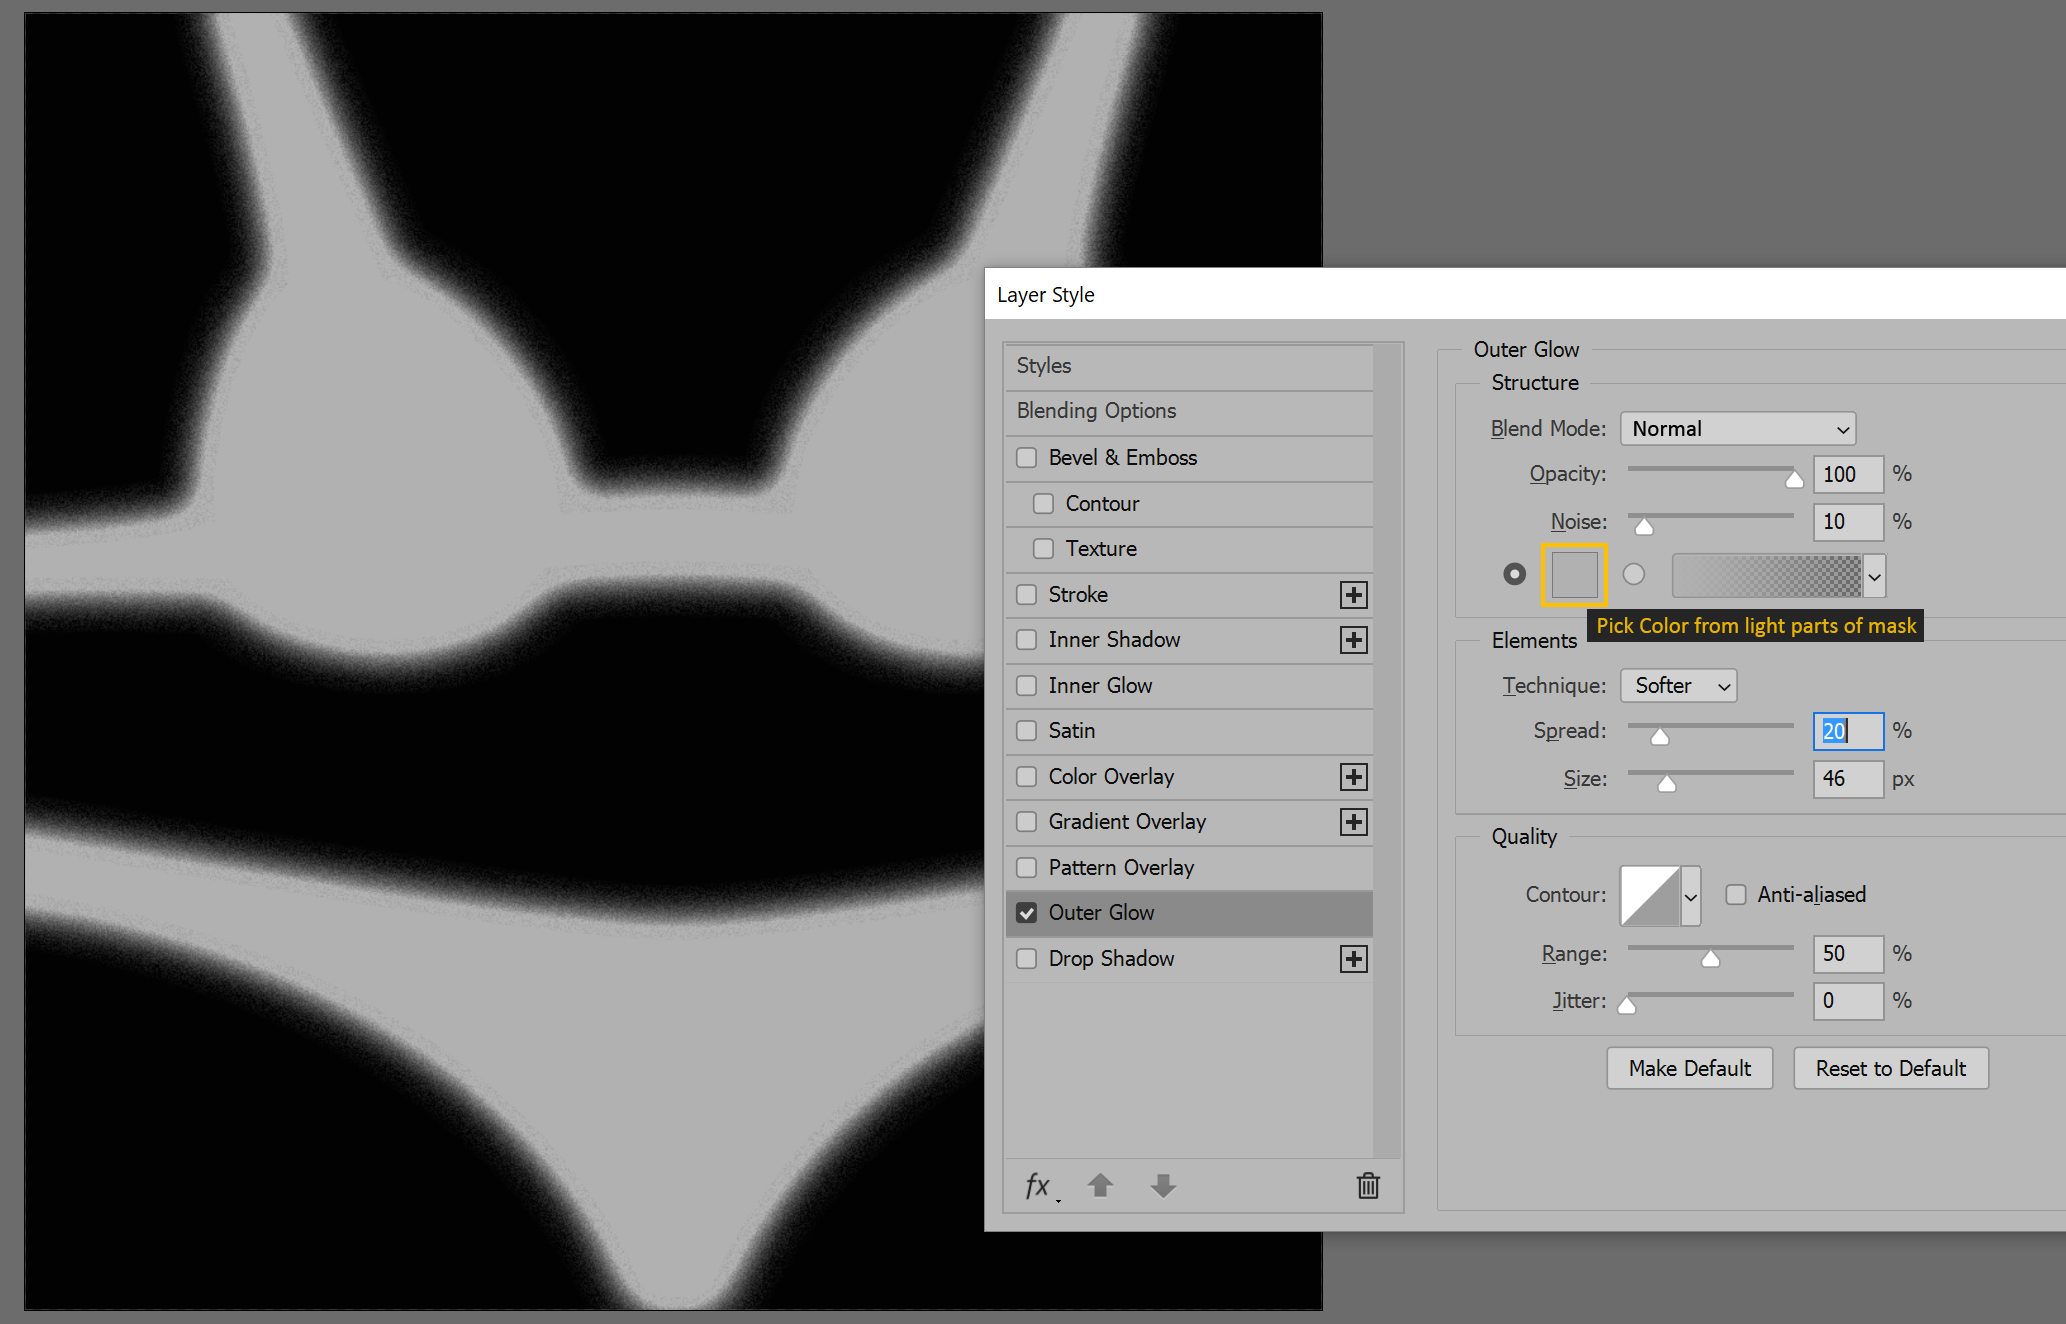Click the Reset to Default button
The height and width of the screenshot is (1324, 2066).
[1891, 1068]
